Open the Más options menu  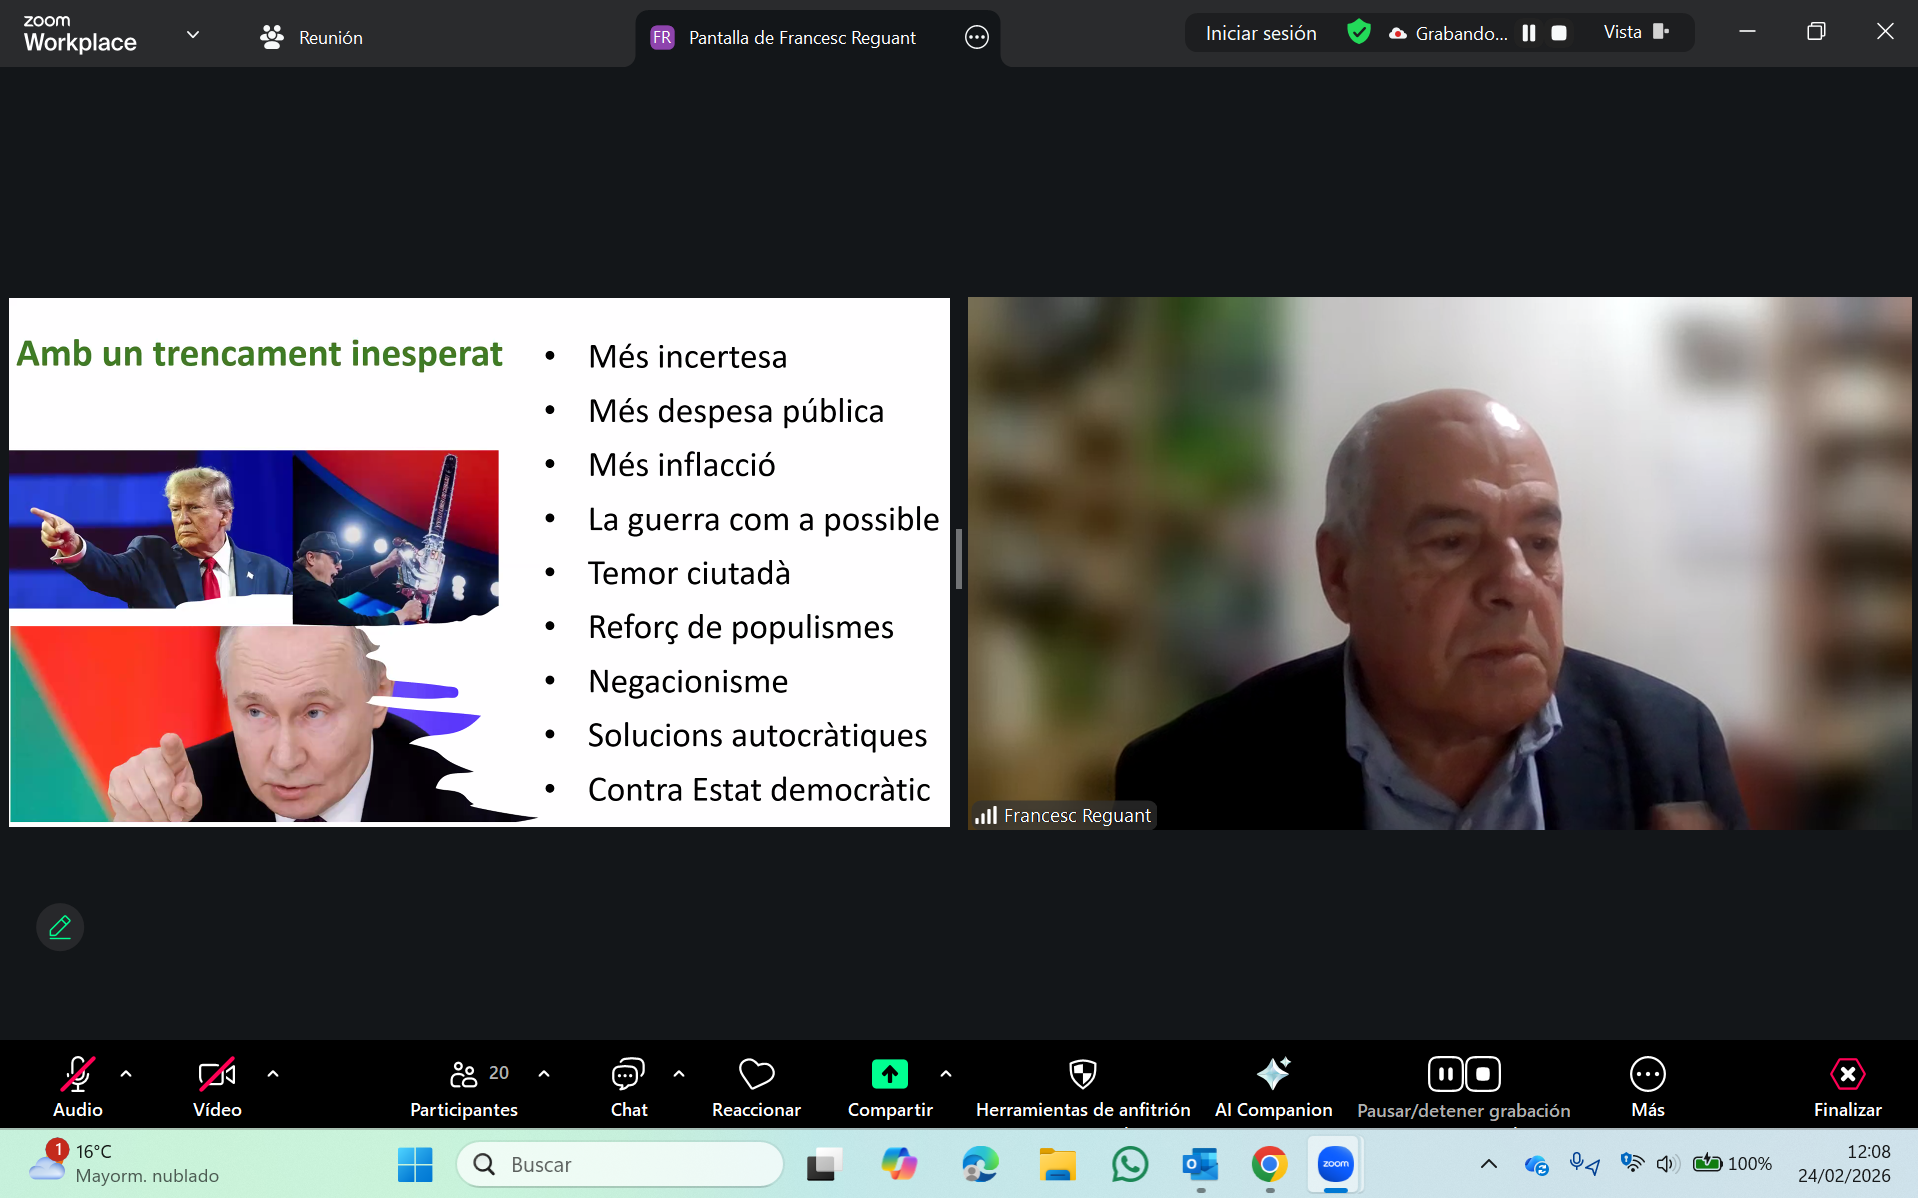point(1647,1086)
